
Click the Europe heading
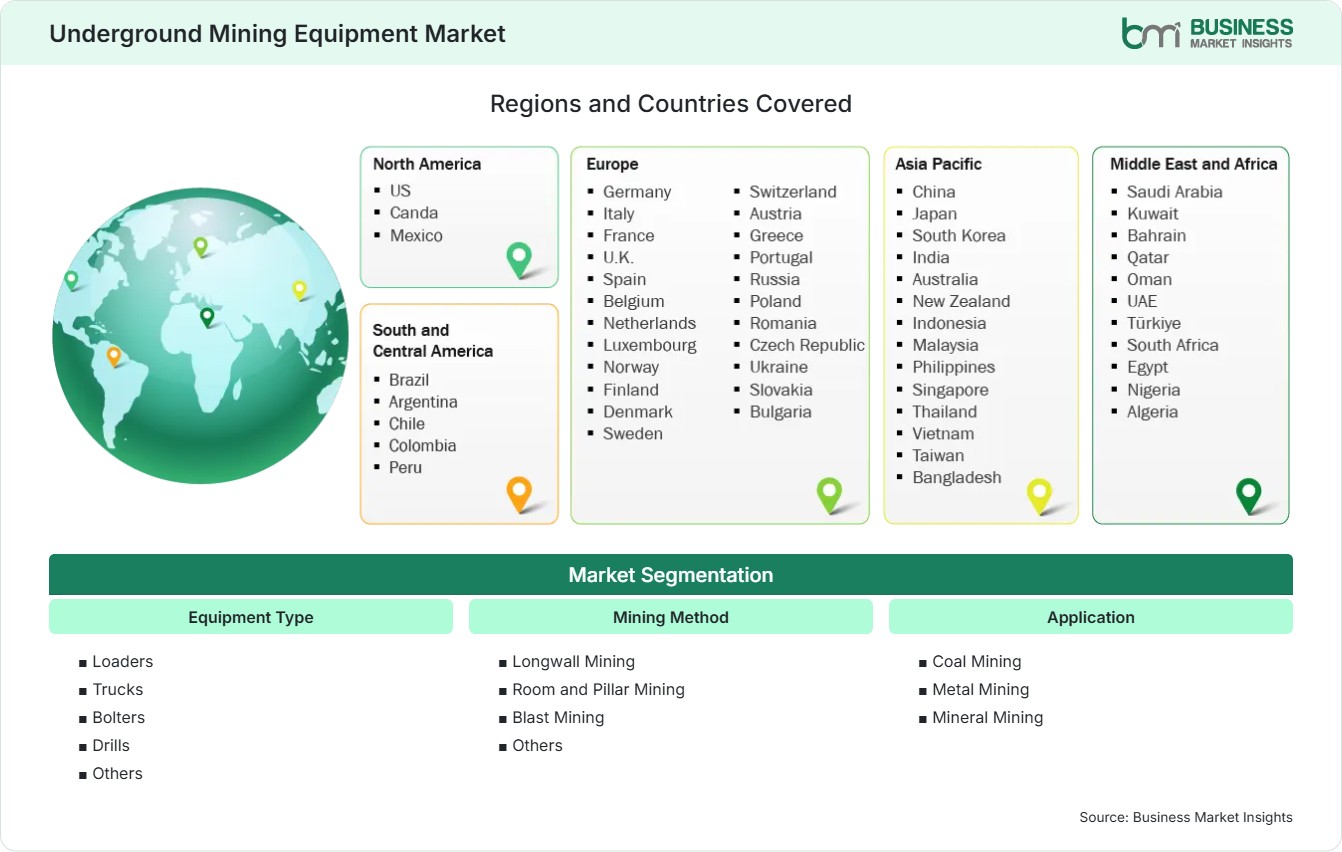[x=612, y=164]
